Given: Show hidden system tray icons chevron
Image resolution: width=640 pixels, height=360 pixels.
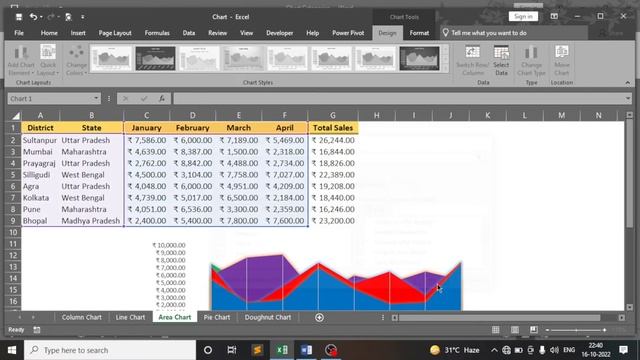Looking at the screenshot, I should click(494, 350).
